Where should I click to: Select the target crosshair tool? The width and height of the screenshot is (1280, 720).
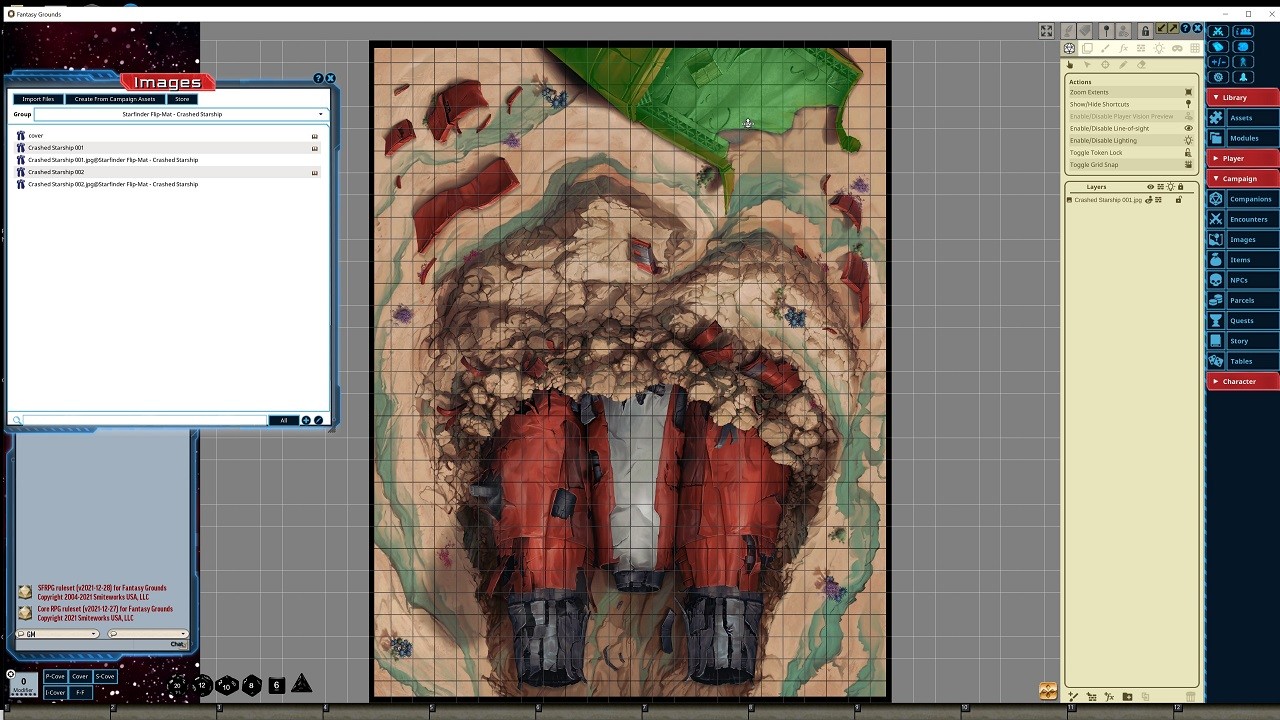tap(1105, 65)
